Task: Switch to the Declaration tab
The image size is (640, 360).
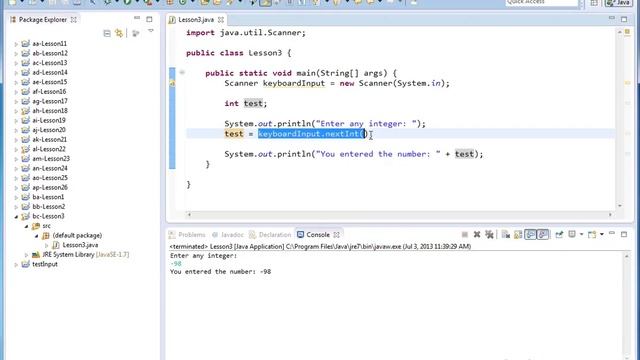Action: [270, 235]
